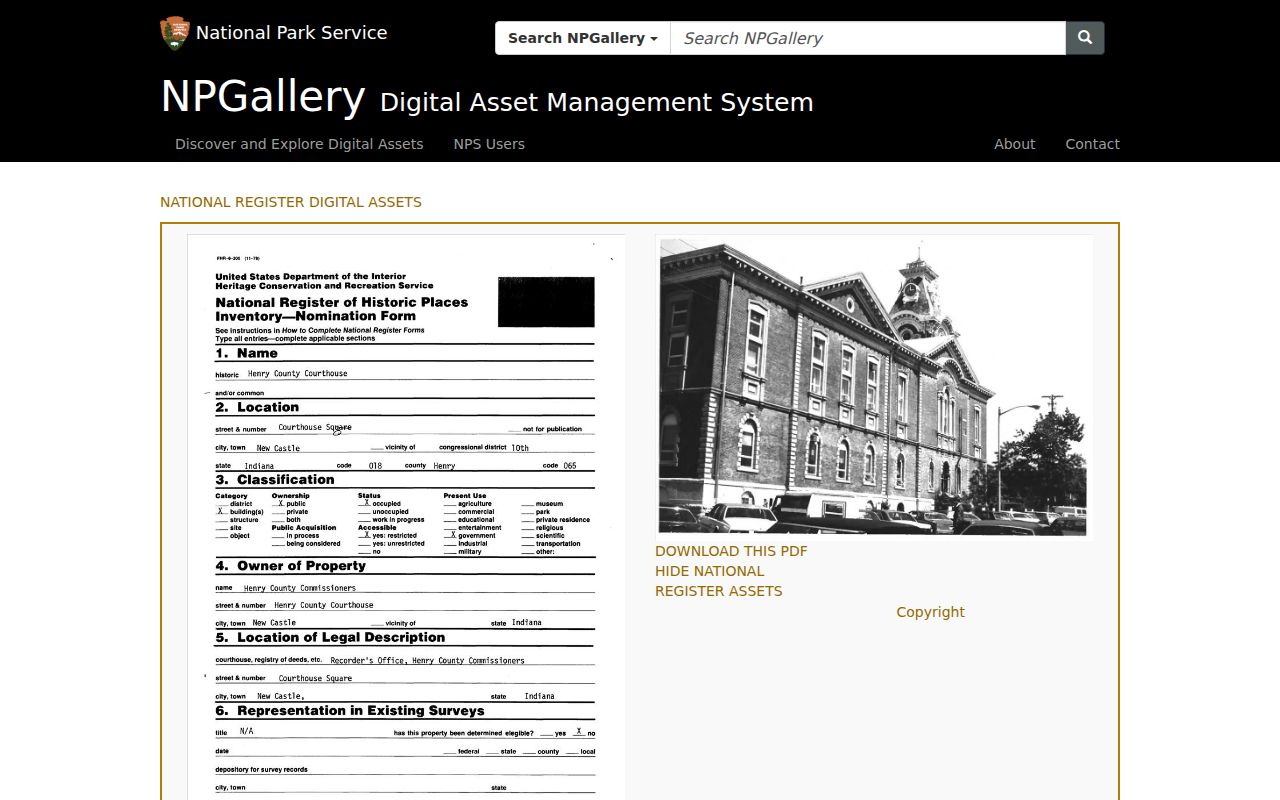This screenshot has width=1280, height=800.
Task: Focus the Search NPGallery text field
Action: pos(868,38)
